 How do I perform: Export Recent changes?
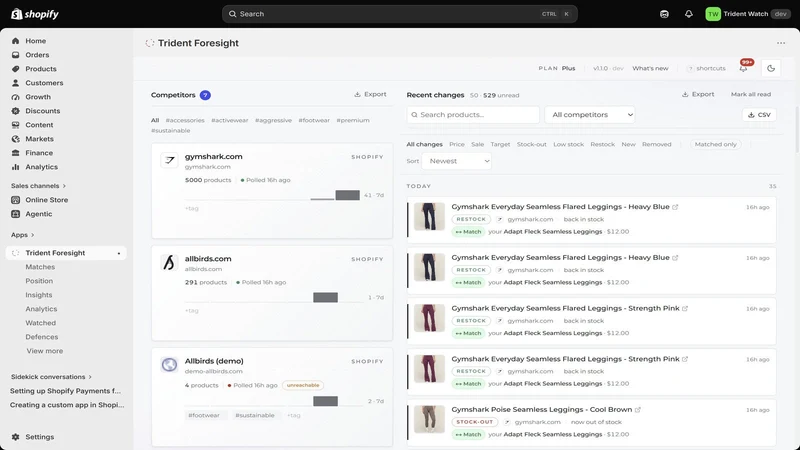[698, 94]
